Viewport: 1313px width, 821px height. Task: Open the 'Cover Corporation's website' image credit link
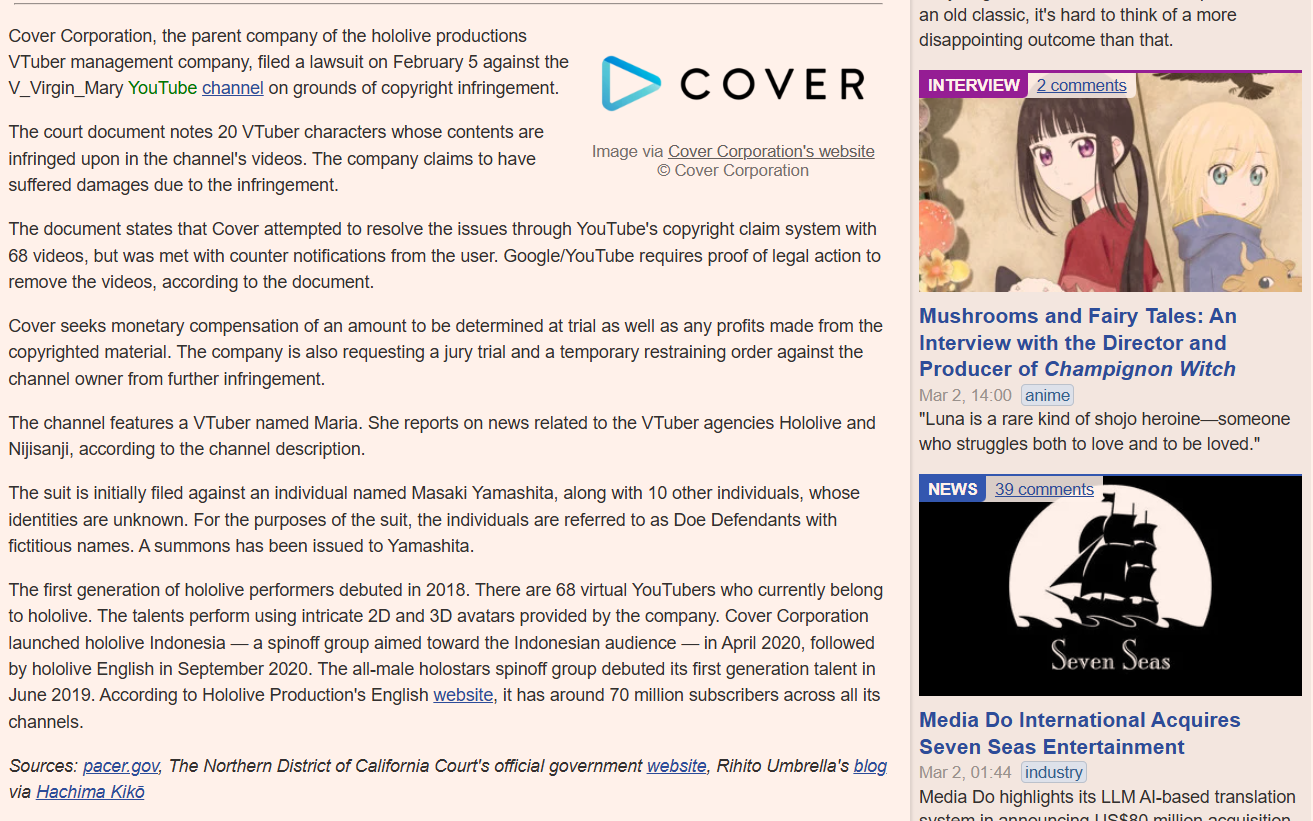[x=771, y=151]
